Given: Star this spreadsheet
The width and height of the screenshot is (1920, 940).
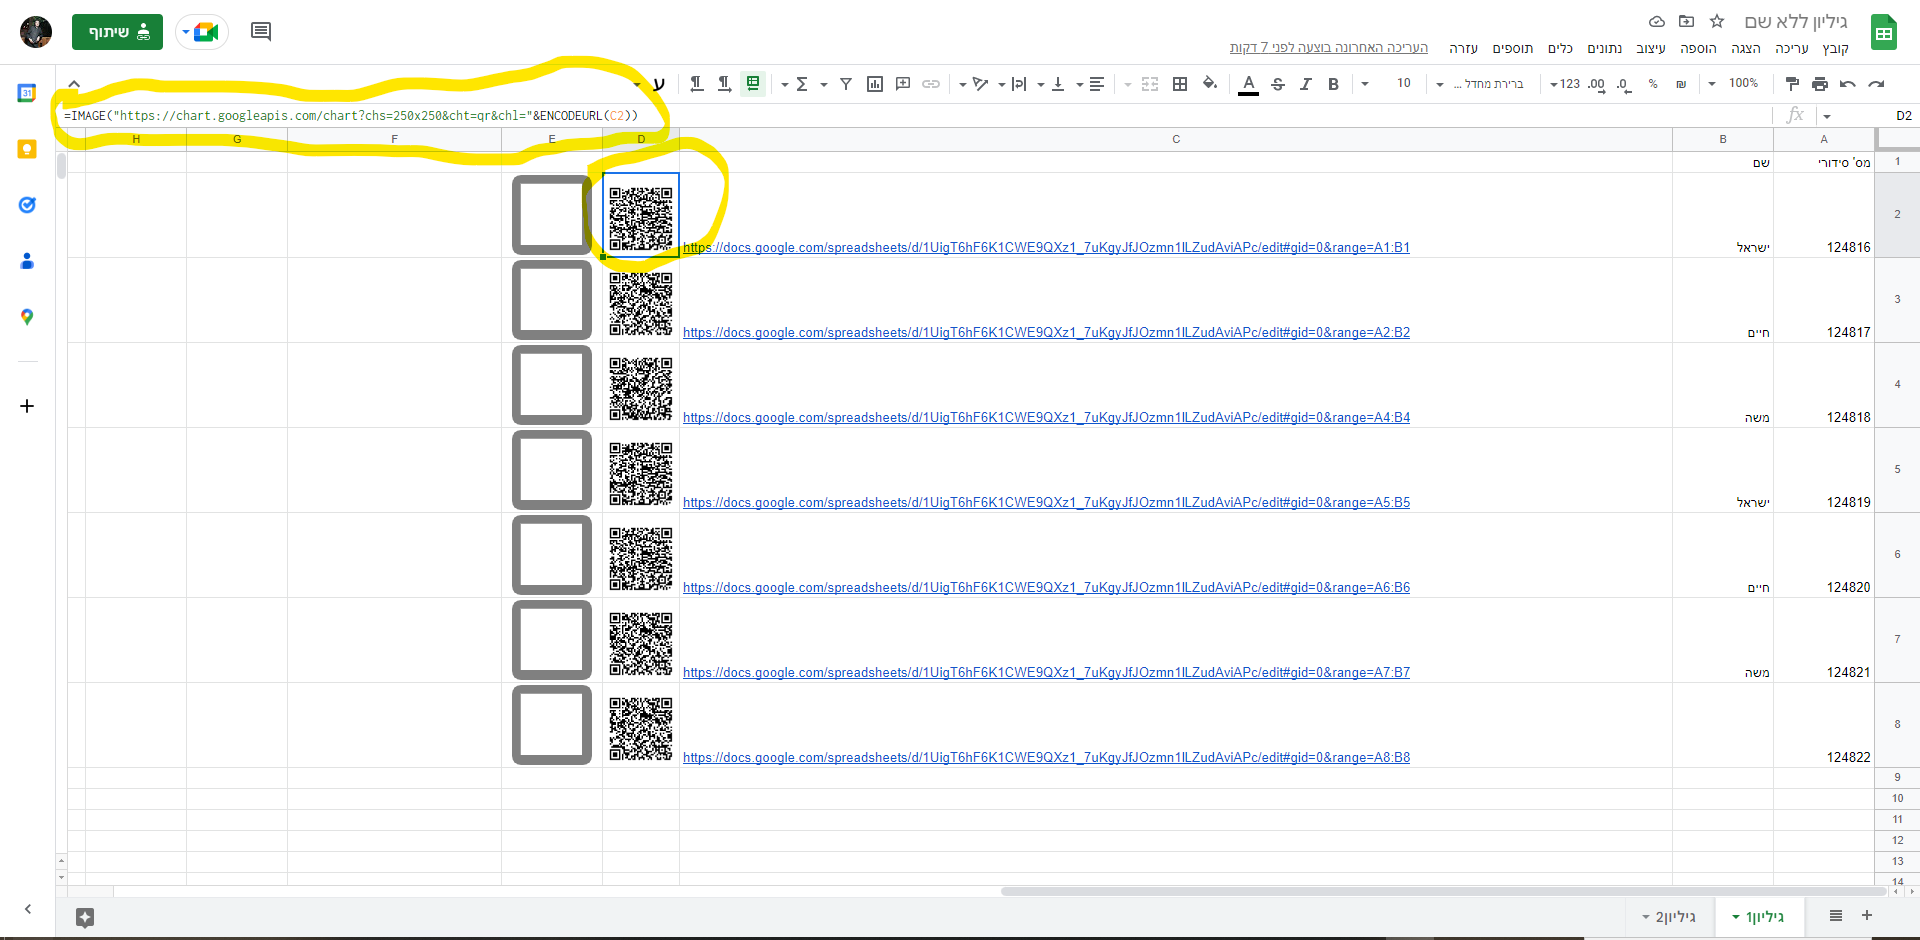Looking at the screenshot, I should 1717,21.
